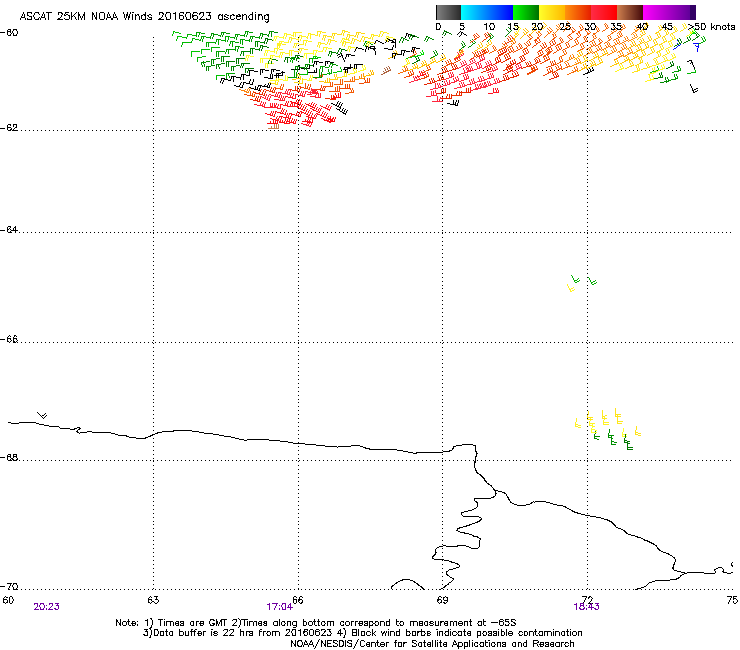This screenshot has height=650, width=740.
Task: Click the cyan-blue 5-15 knots legend segment
Action: tap(487, 12)
